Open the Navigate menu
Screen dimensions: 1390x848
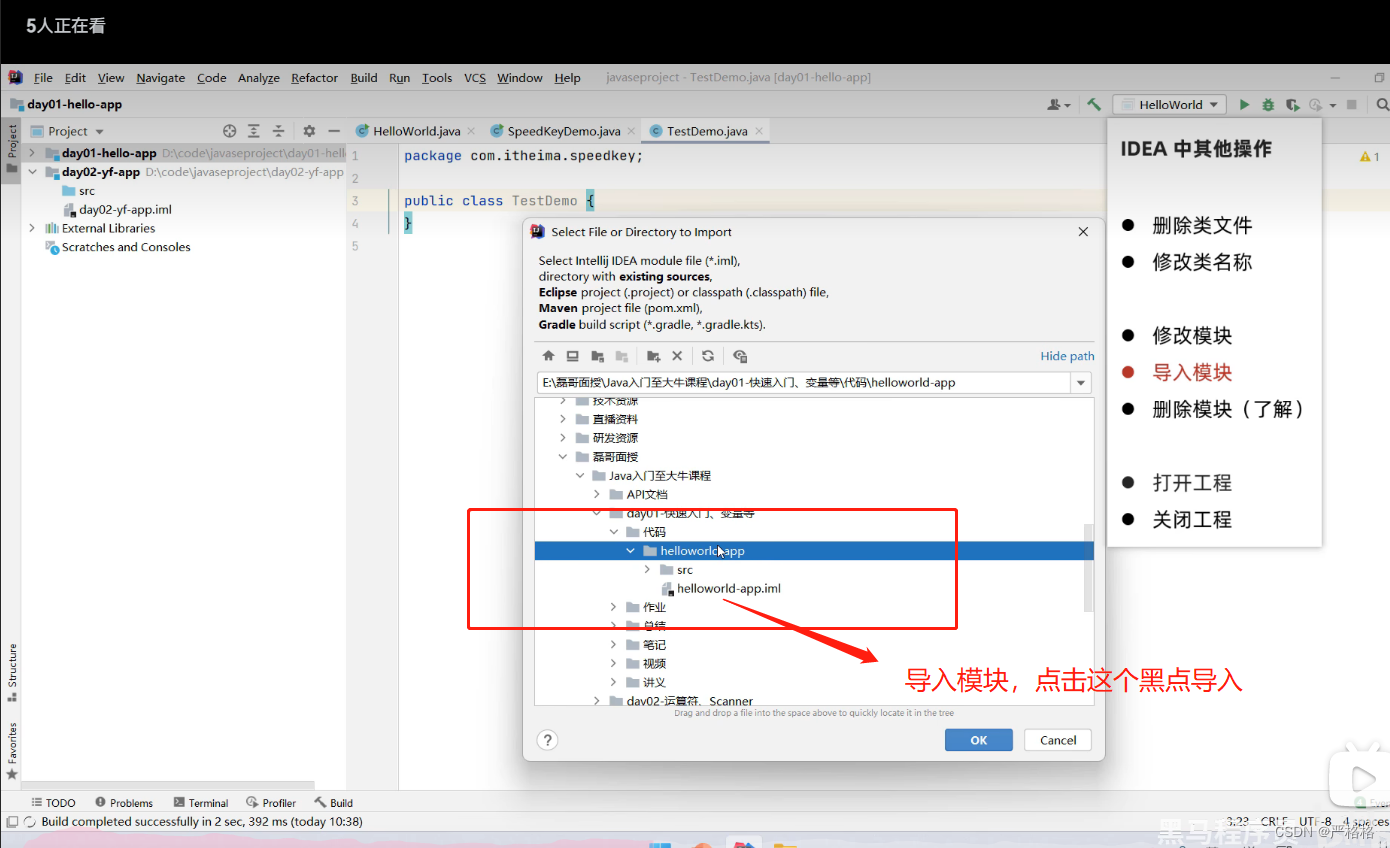point(161,78)
